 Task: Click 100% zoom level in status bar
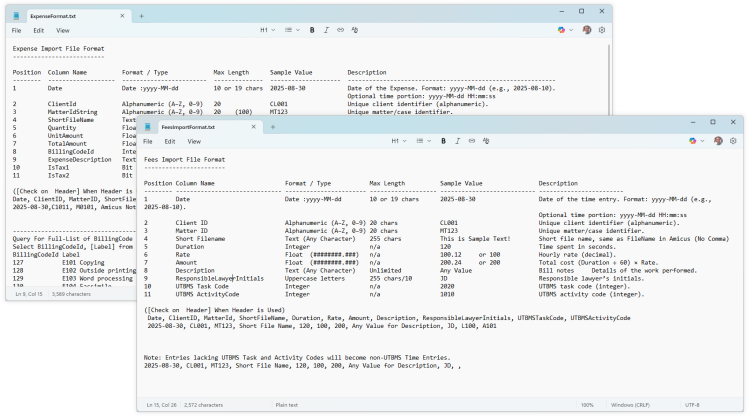pyautogui.click(x=587, y=404)
